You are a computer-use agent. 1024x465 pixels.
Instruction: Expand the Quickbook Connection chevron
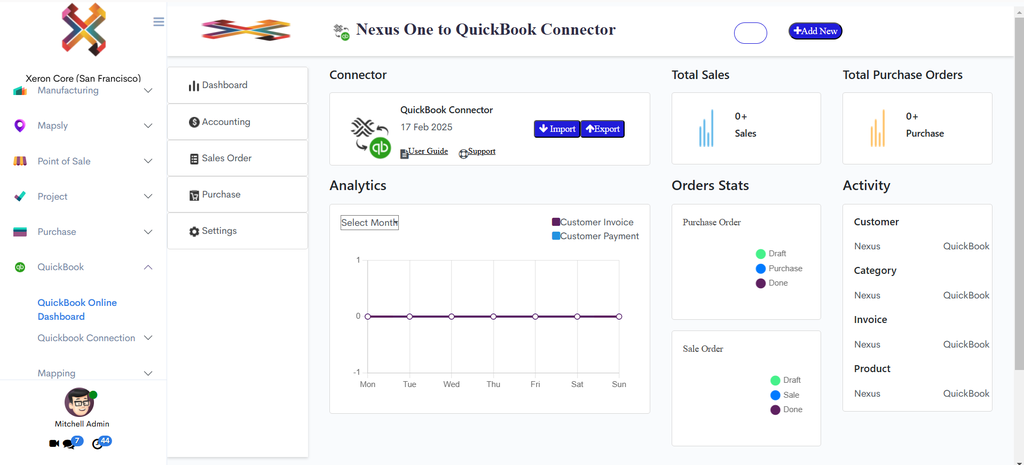pos(148,338)
